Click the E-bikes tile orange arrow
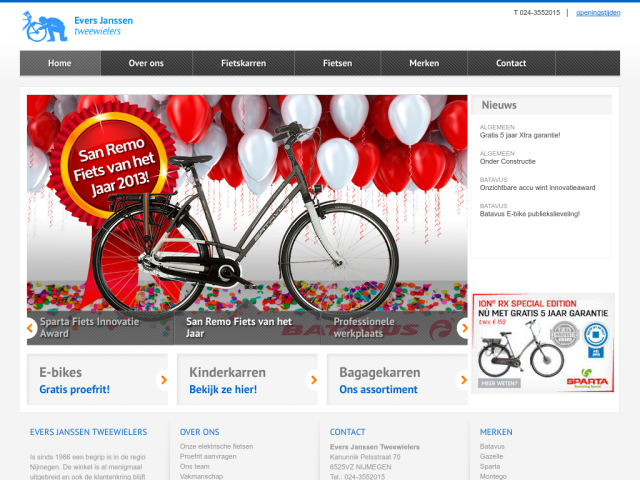This screenshot has height=480, width=640. click(x=164, y=380)
